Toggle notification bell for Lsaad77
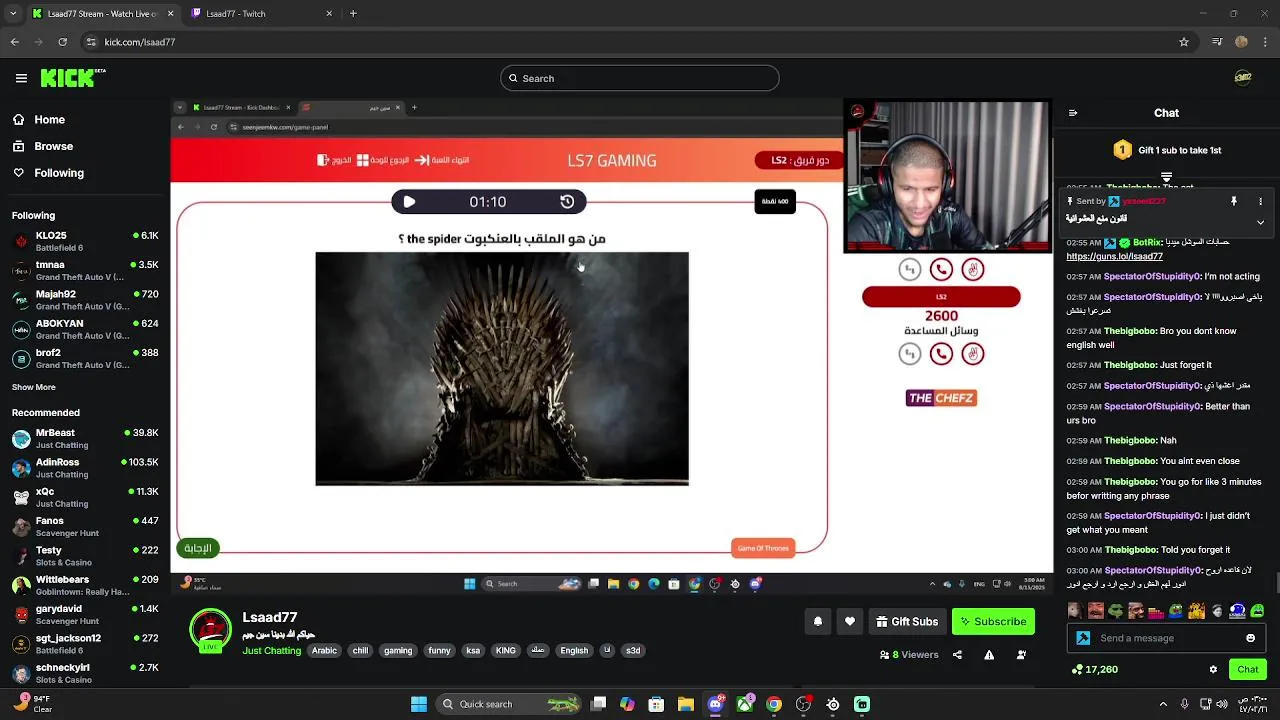Image resolution: width=1280 pixels, height=720 pixels. click(x=818, y=621)
